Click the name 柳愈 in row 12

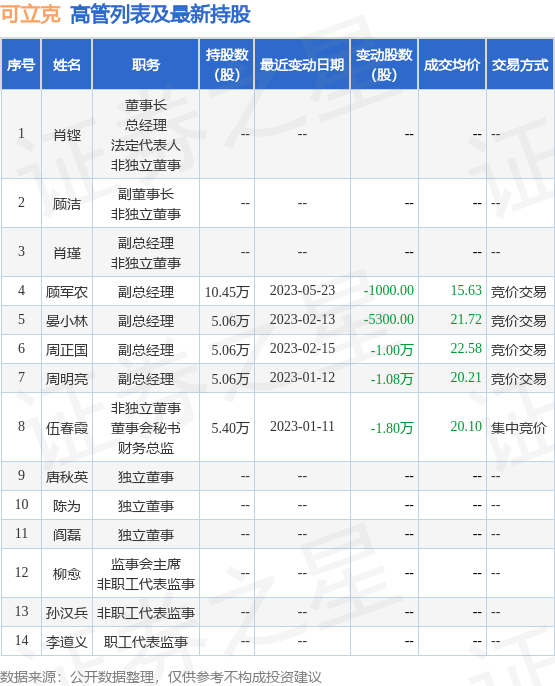point(67,573)
